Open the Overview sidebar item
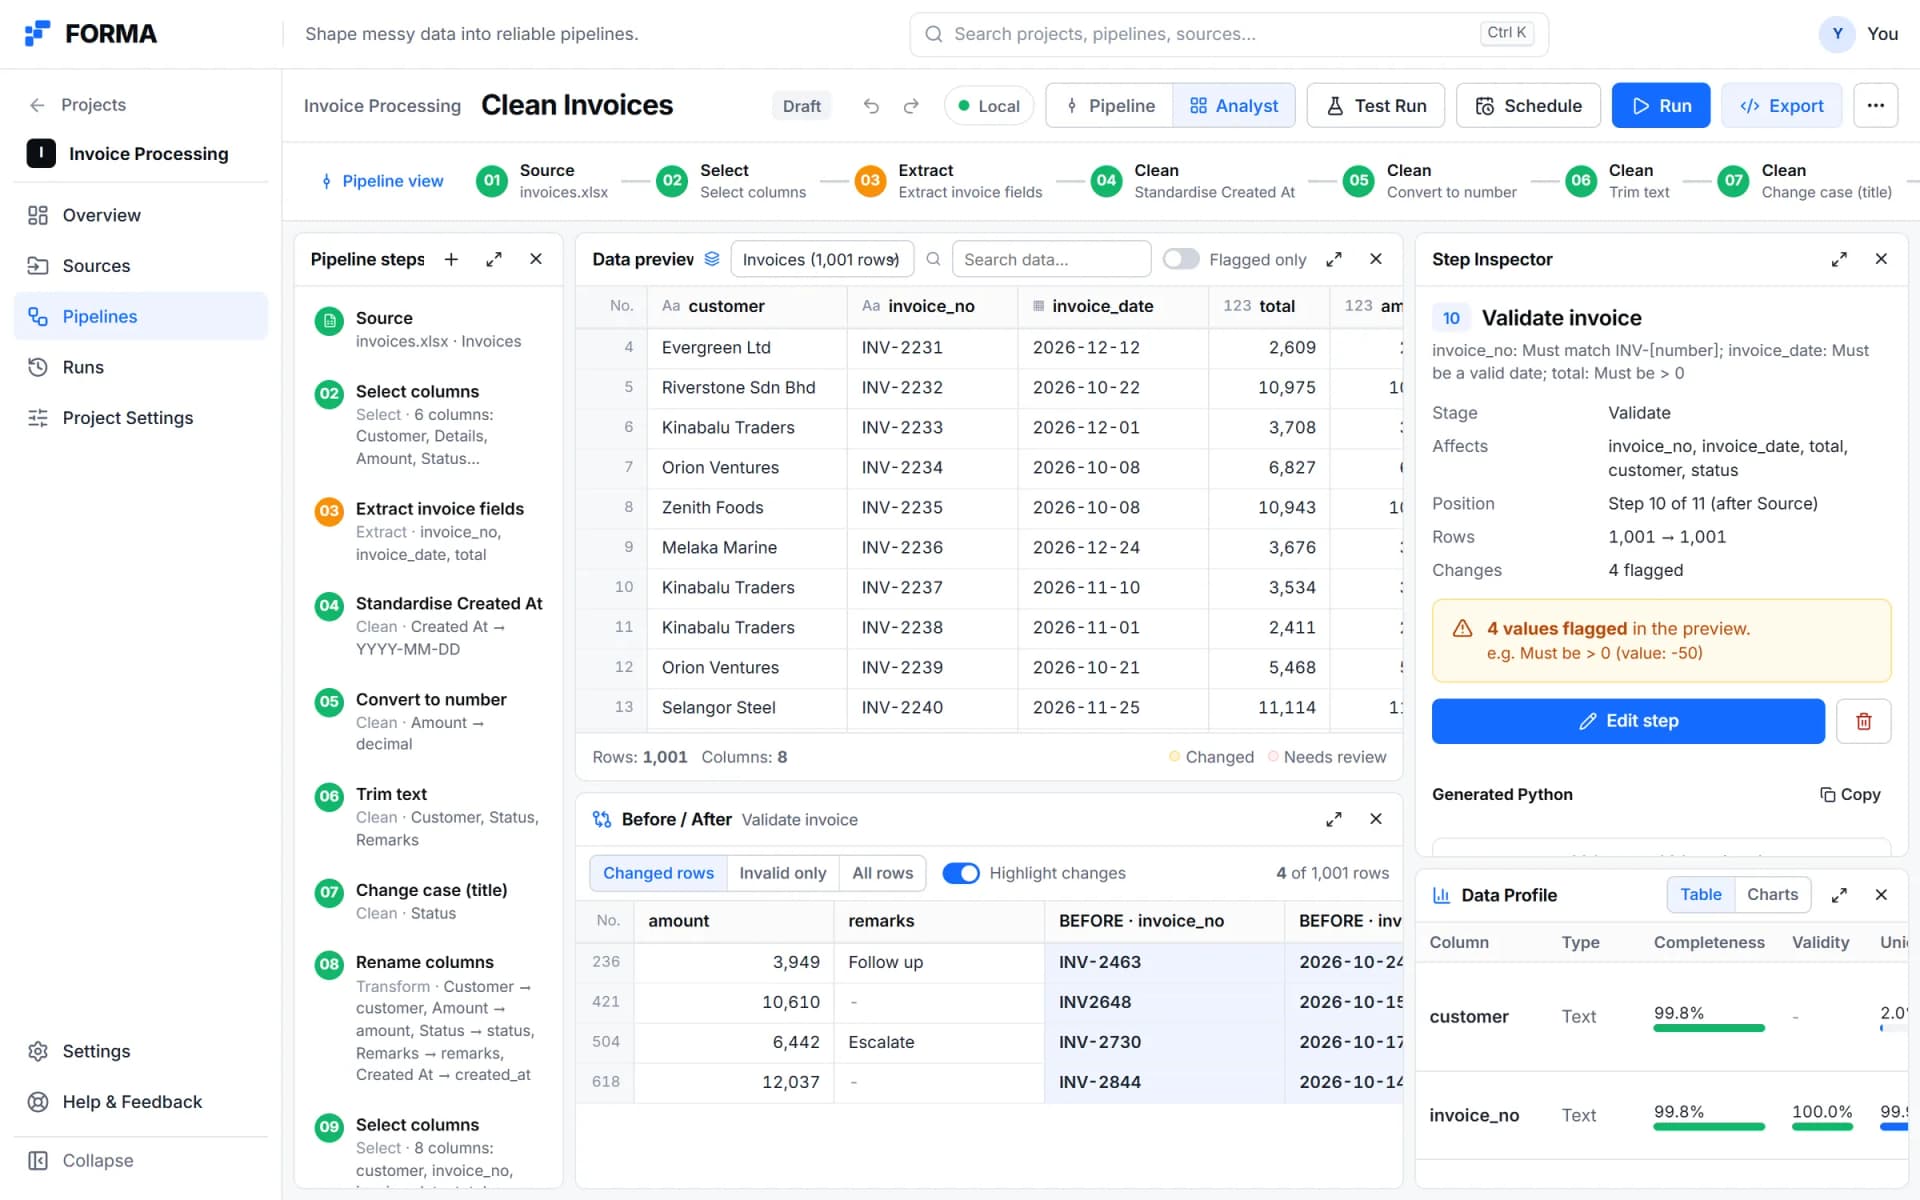The width and height of the screenshot is (1920, 1200). point(140,215)
